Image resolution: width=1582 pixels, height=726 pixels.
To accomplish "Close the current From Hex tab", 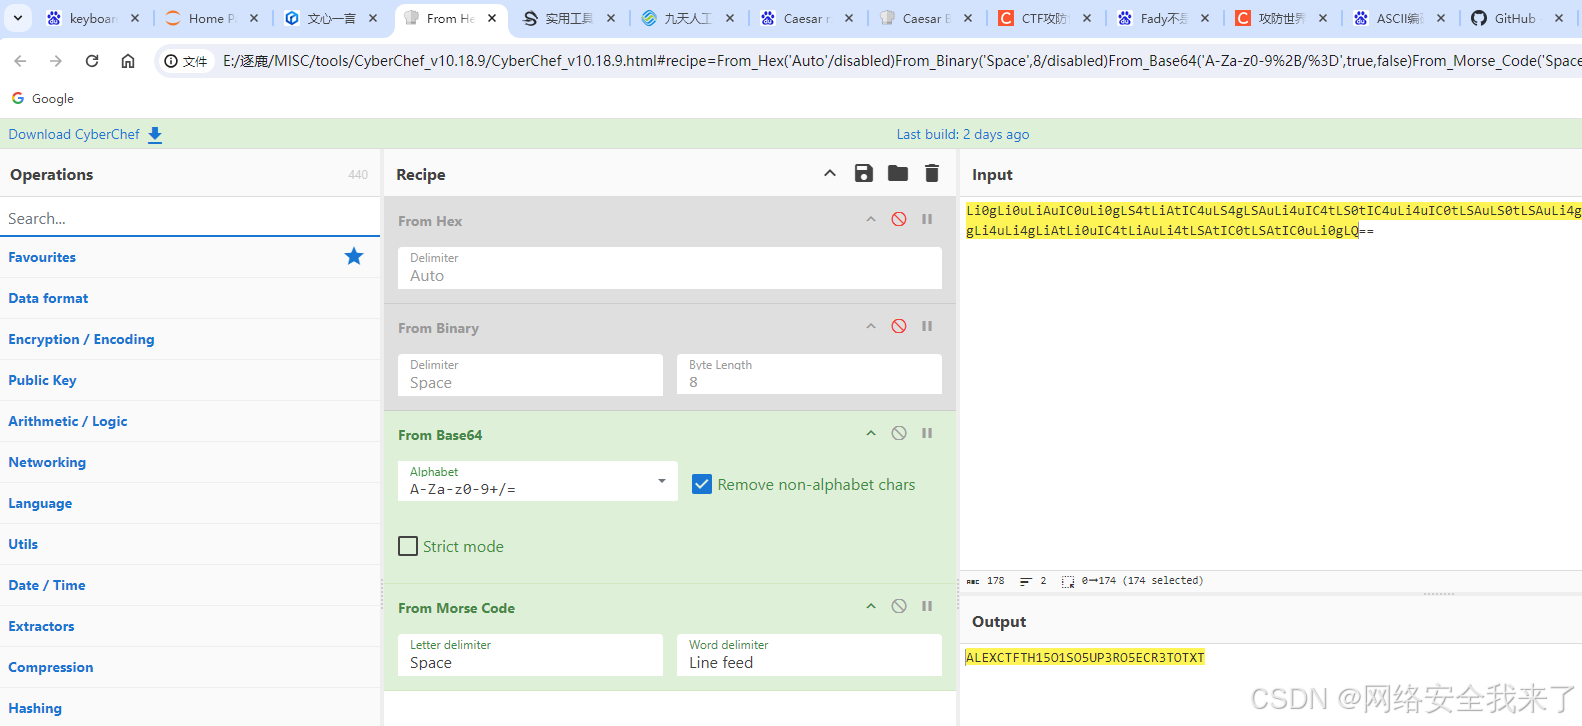I will coord(492,18).
